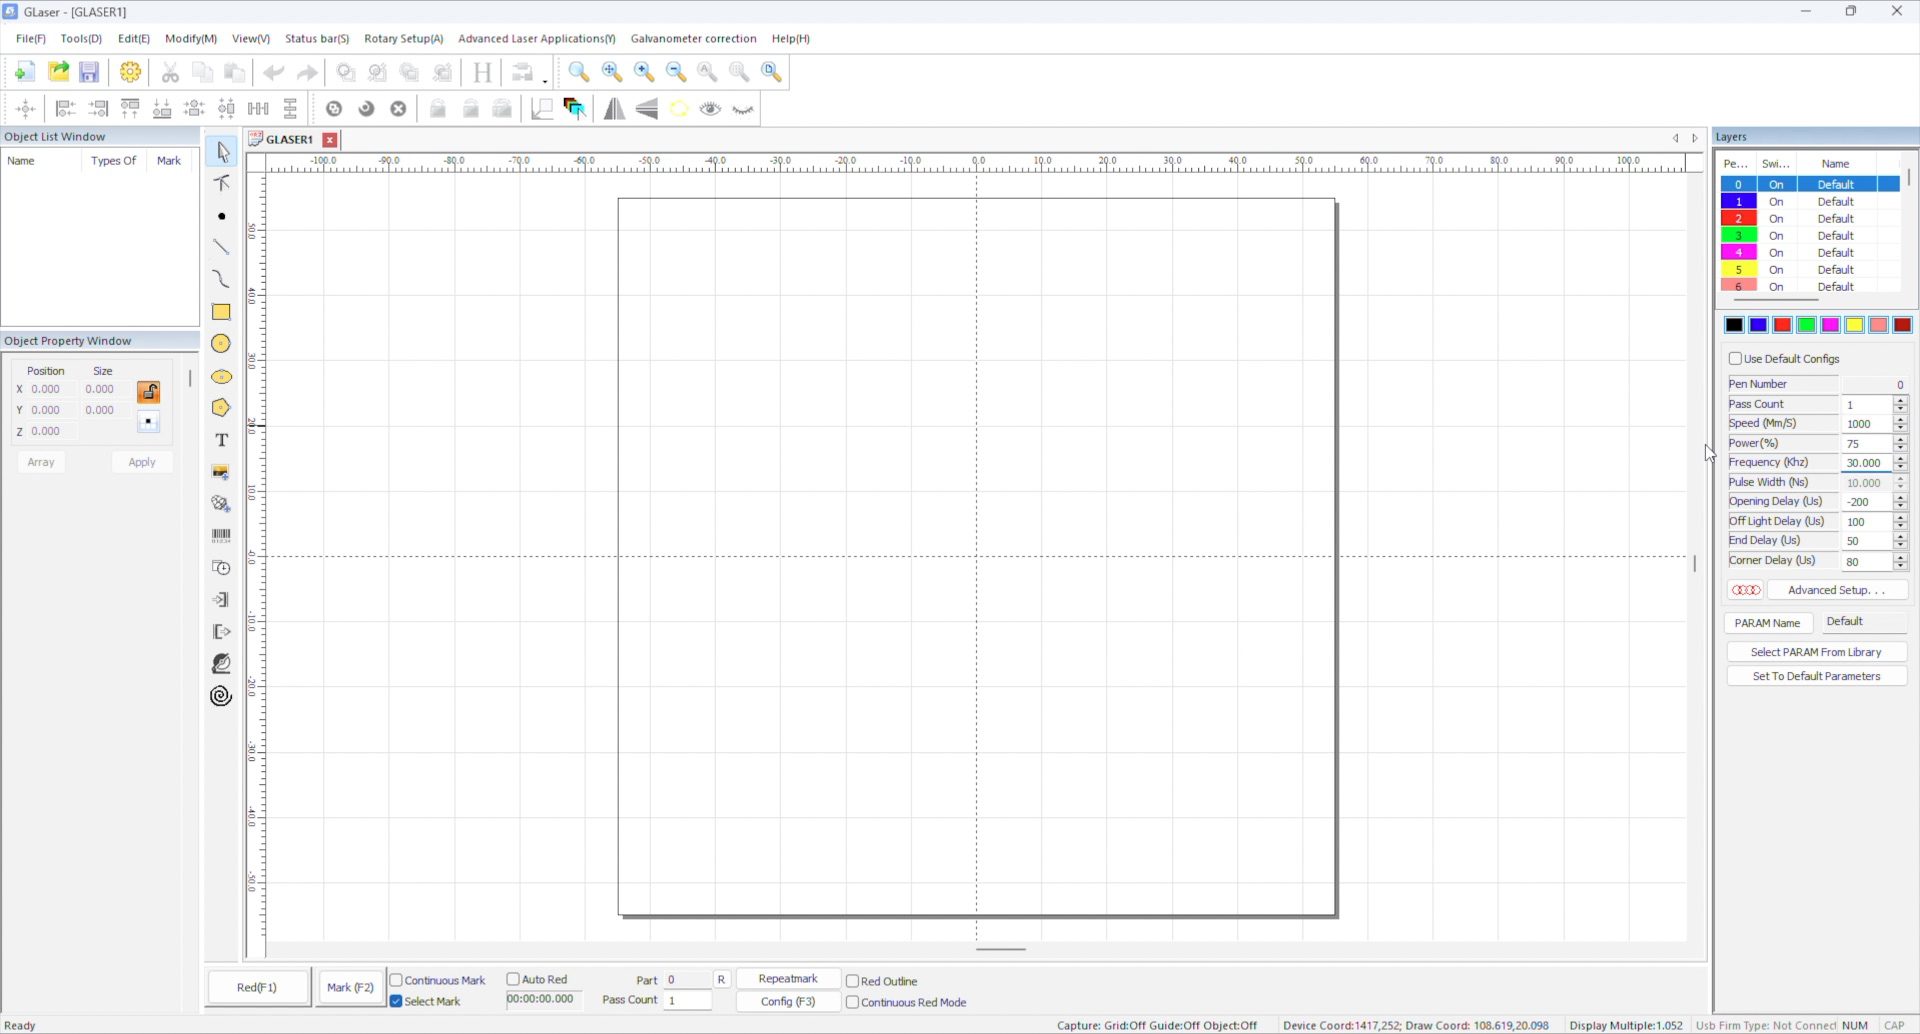1920x1034 pixels.
Task: Tick the Use Default Configs checkbox
Action: tap(1735, 358)
